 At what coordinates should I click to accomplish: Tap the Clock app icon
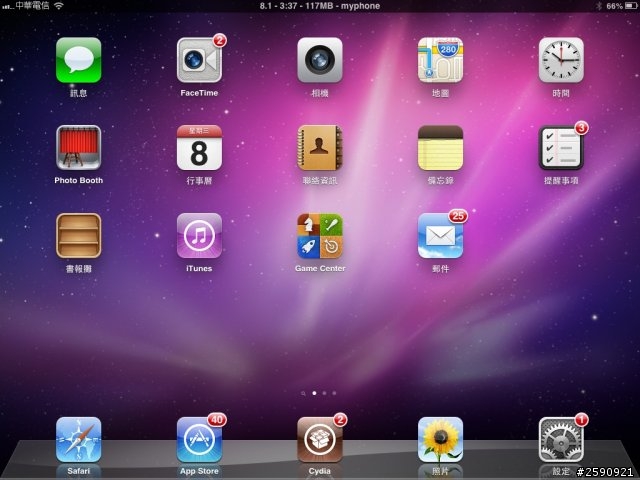(x=561, y=60)
